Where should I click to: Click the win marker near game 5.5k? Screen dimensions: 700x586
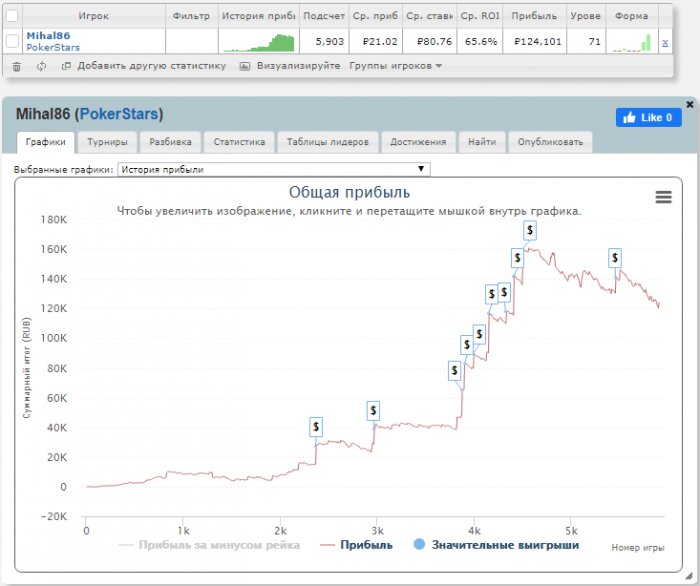tap(615, 258)
